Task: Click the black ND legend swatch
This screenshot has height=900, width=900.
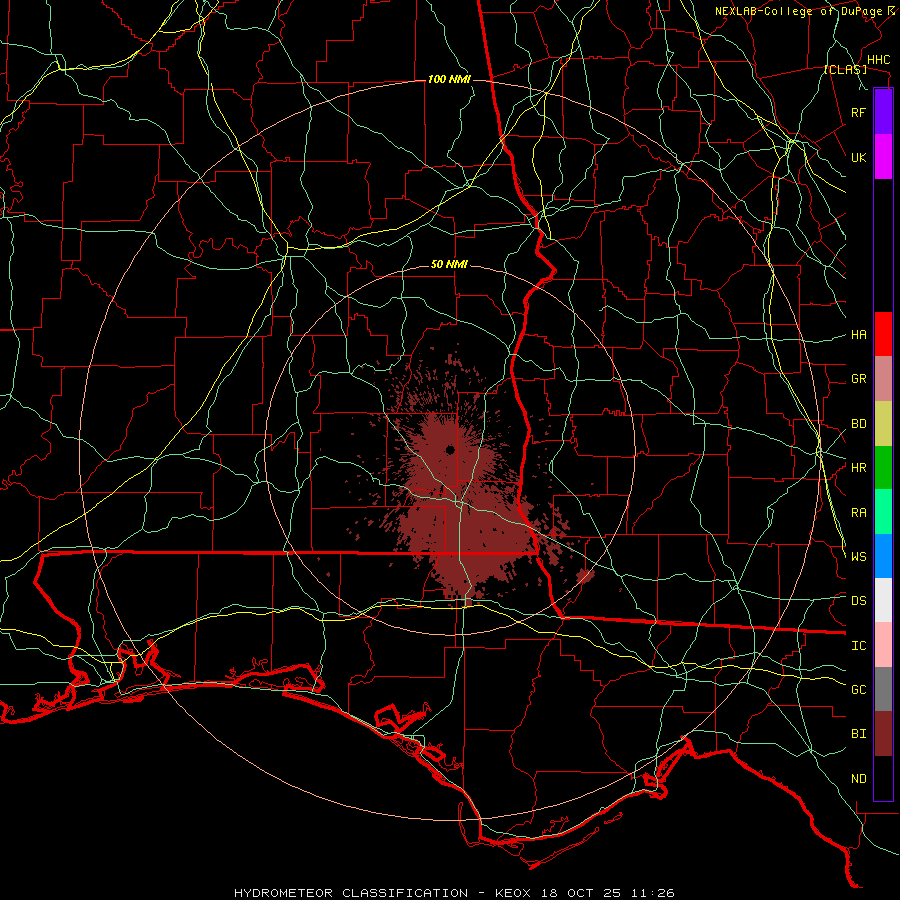Action: coord(883,778)
